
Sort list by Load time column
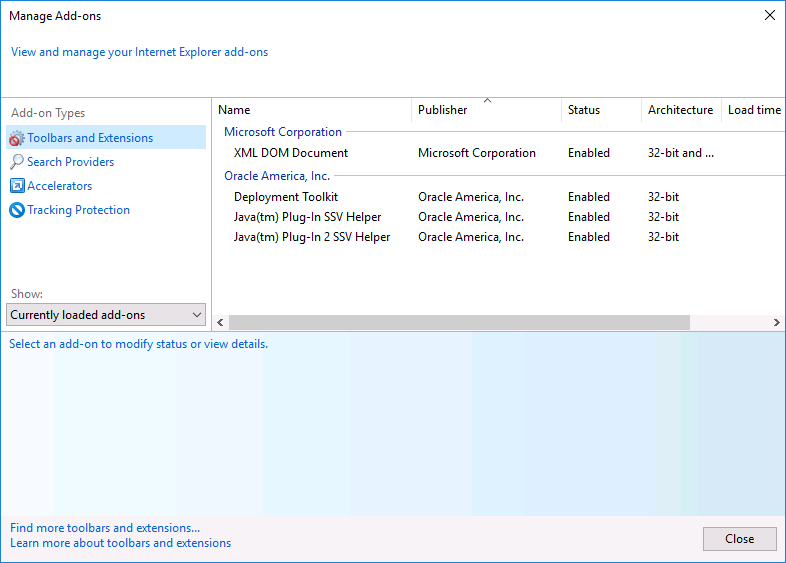pyautogui.click(x=754, y=110)
